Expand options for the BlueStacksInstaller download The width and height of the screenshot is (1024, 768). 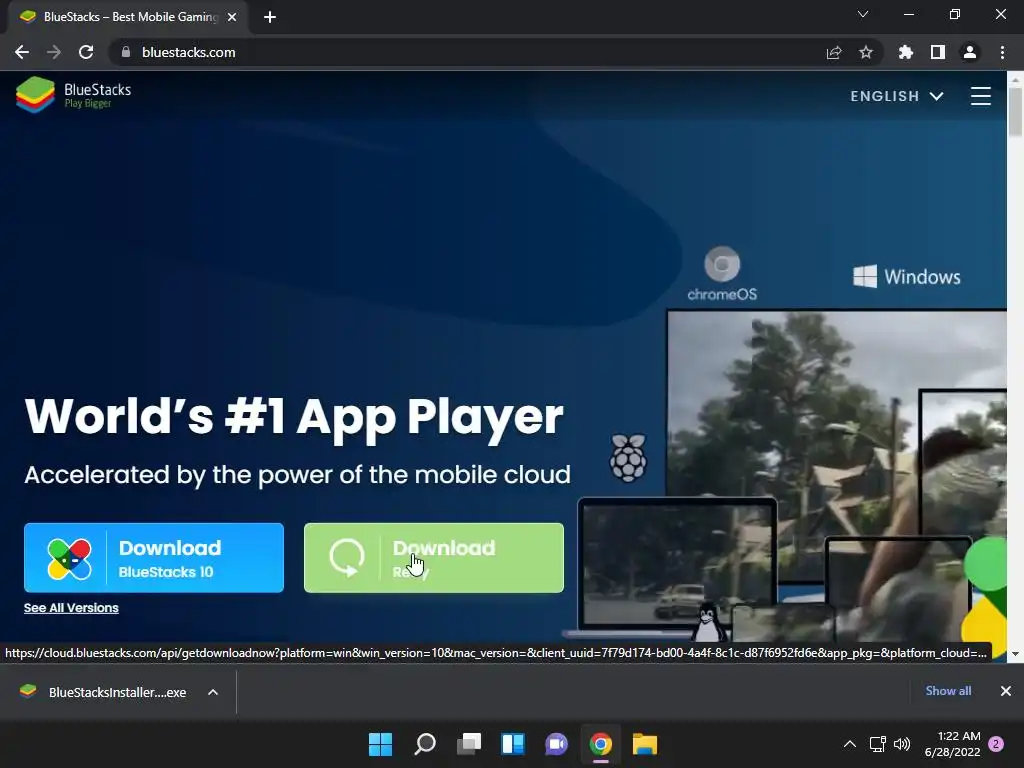pyautogui.click(x=213, y=692)
